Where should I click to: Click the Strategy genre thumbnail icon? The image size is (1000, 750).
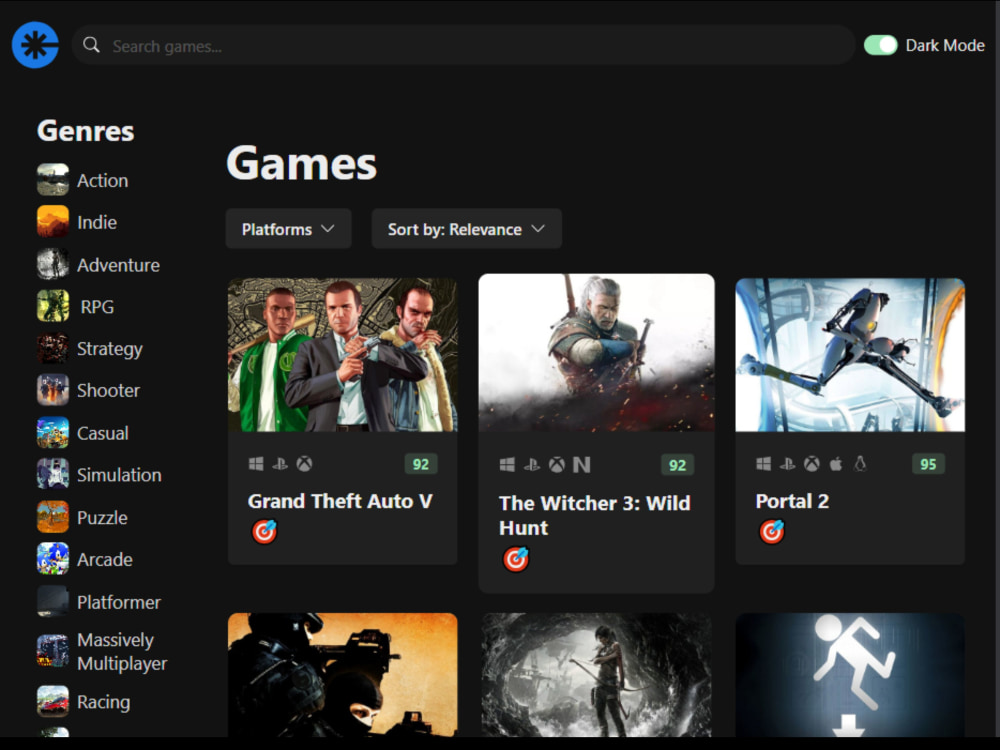click(53, 348)
